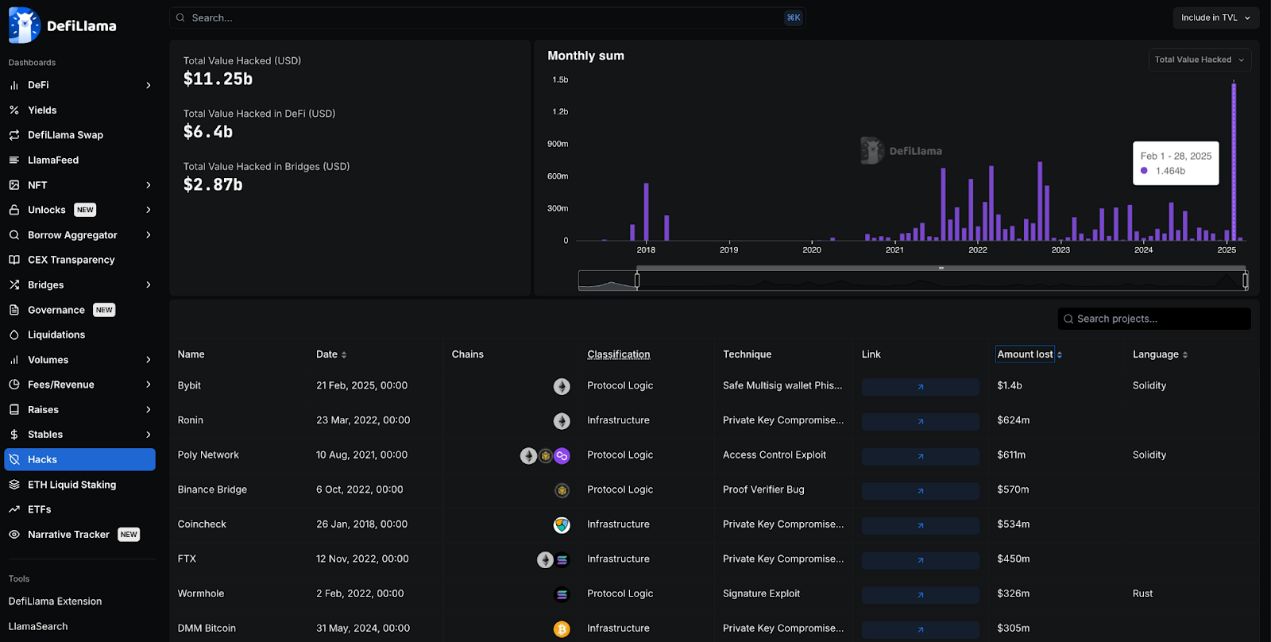1271x642 pixels.
Task: Click the Yields percent icon in sidebar
Action: pyautogui.click(x=14, y=110)
